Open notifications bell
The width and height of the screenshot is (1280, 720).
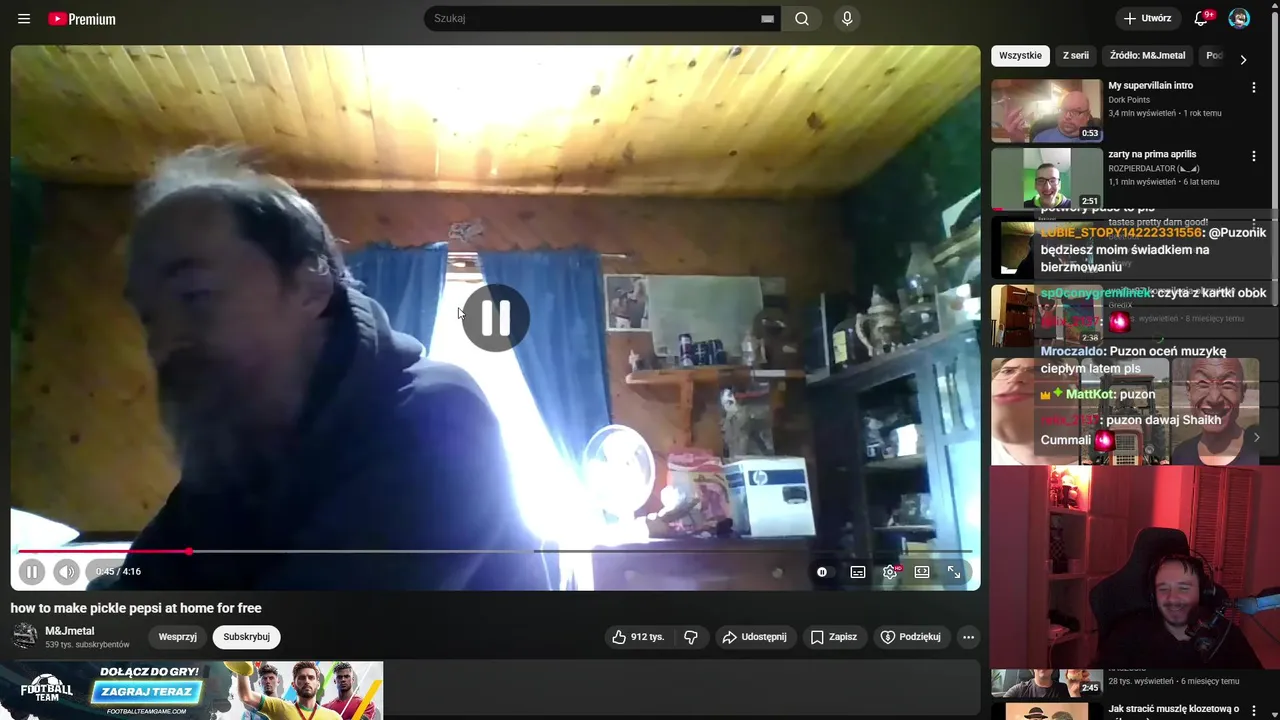1202,19
